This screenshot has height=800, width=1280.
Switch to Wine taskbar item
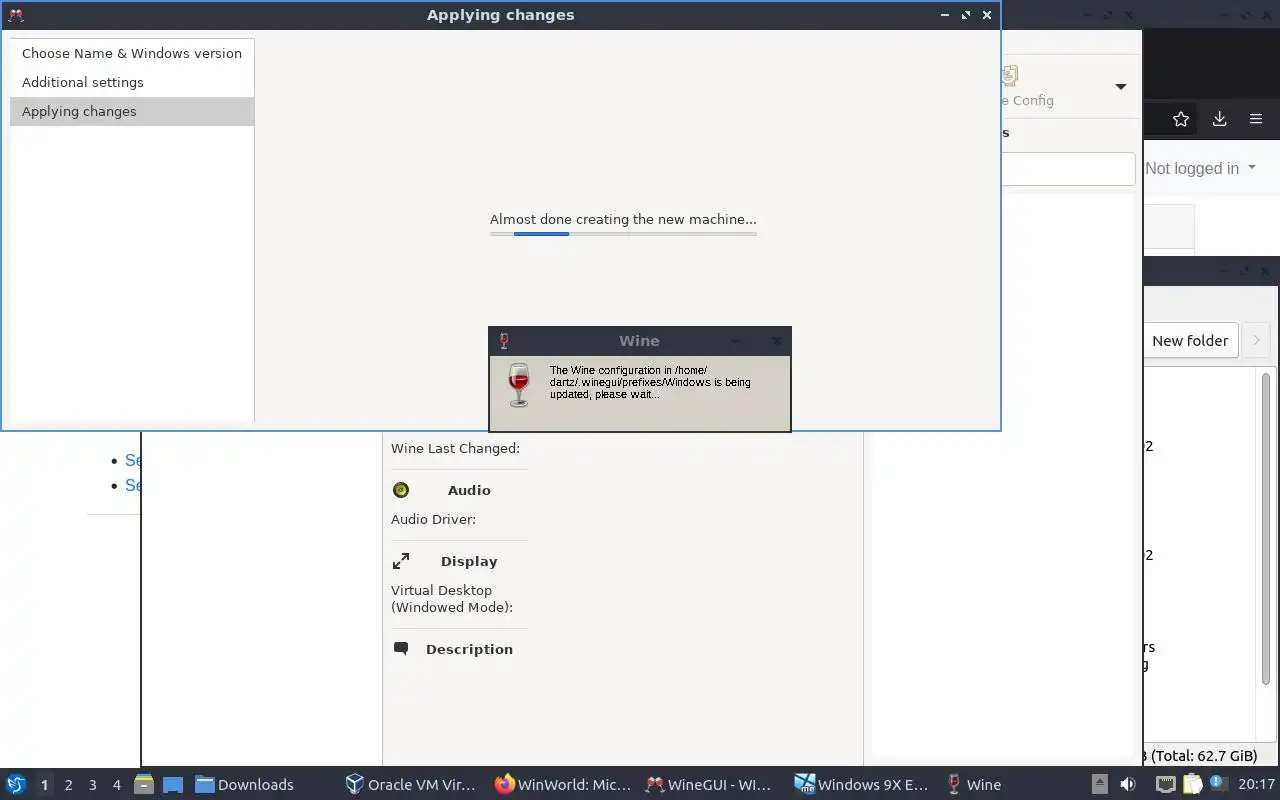coord(973,785)
